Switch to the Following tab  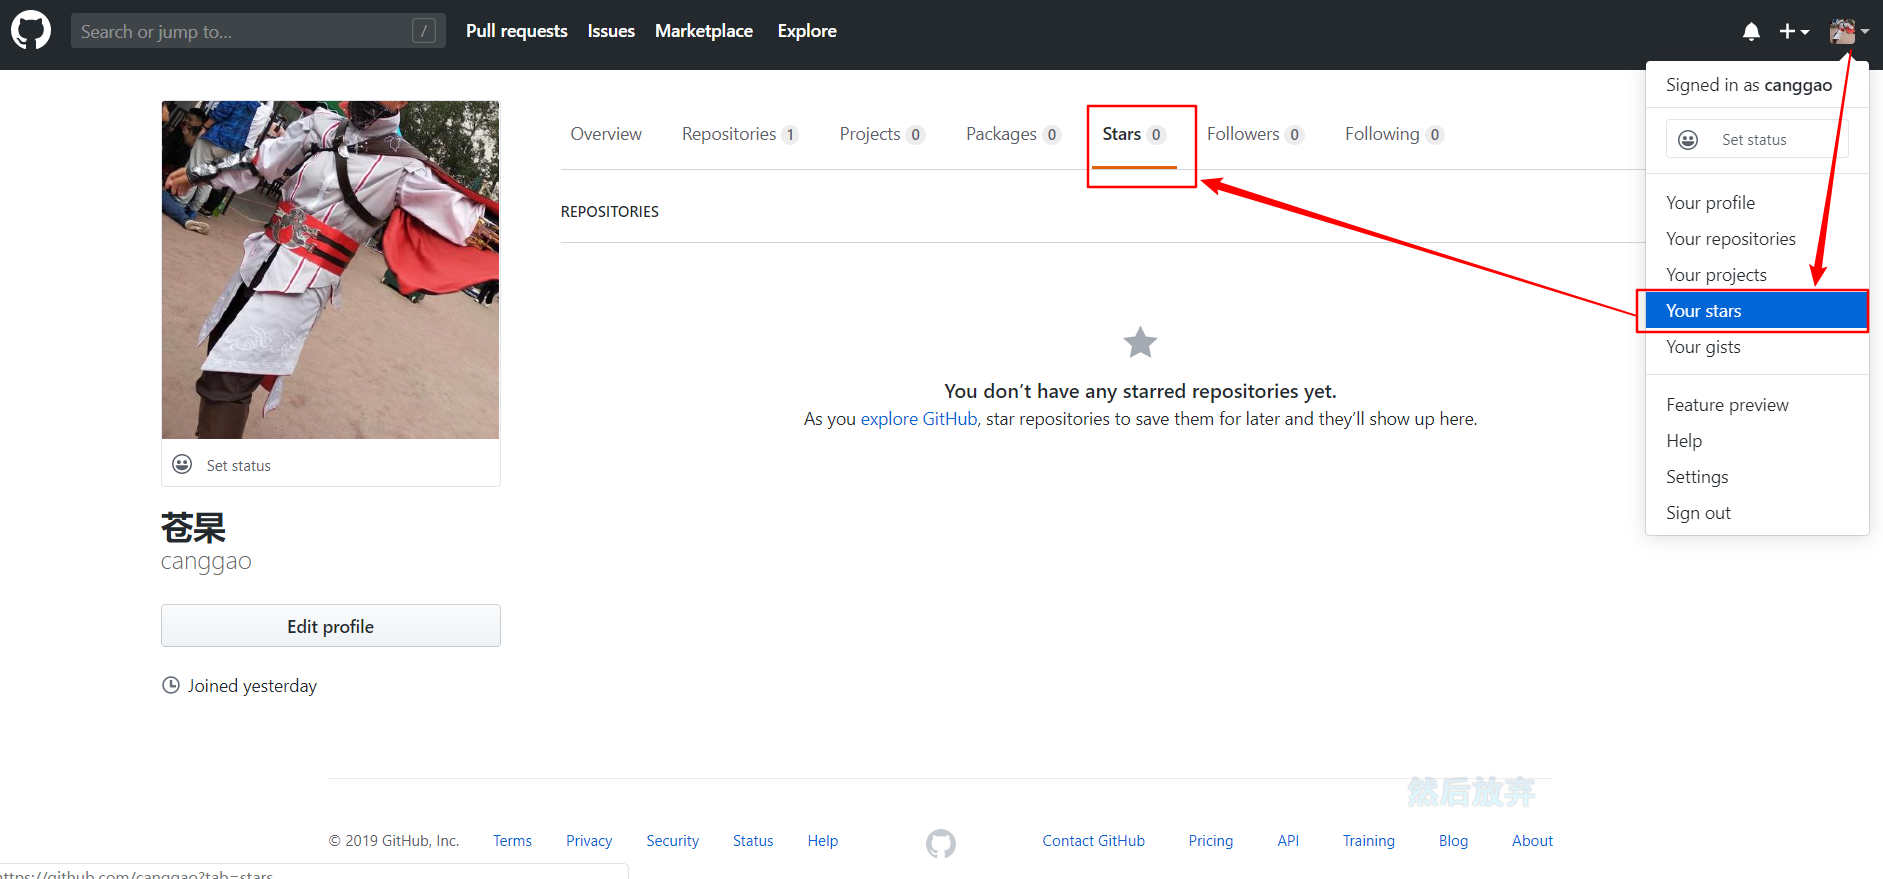point(1394,134)
